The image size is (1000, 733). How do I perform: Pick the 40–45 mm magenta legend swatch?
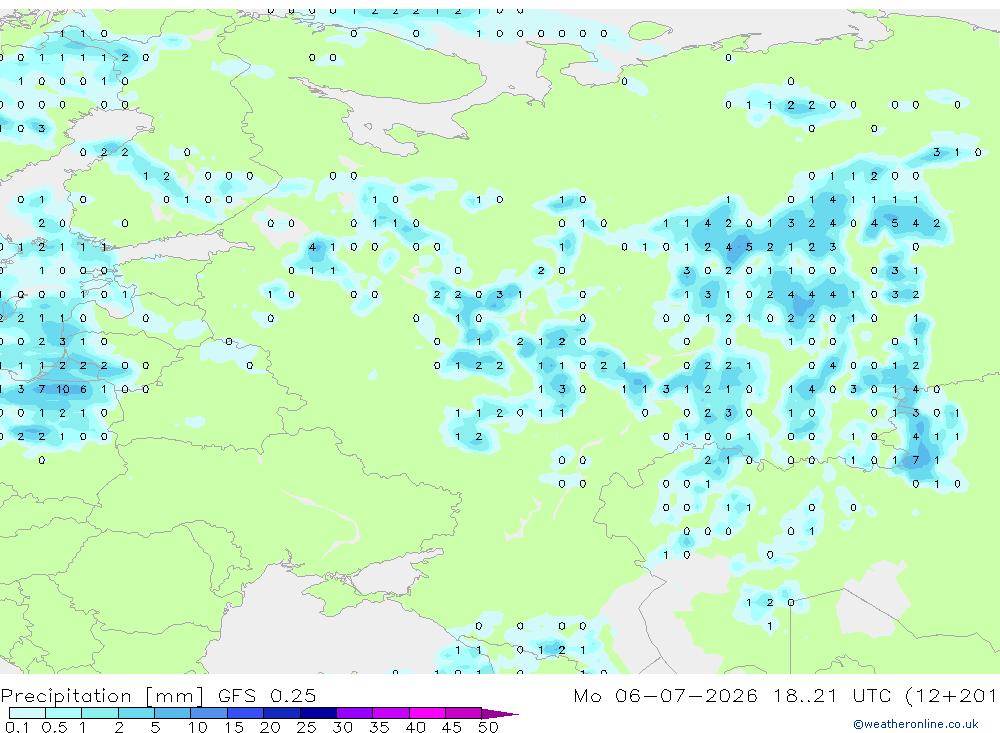coord(427,713)
